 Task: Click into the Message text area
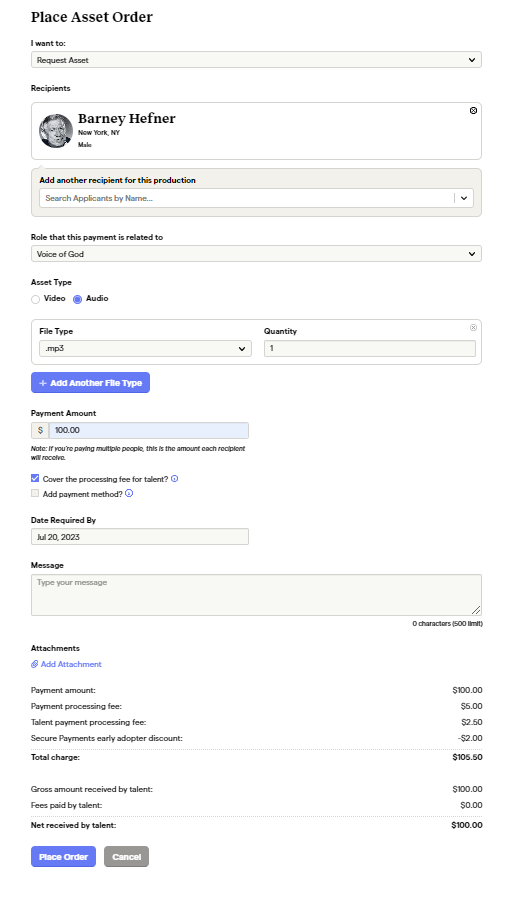coord(256,595)
